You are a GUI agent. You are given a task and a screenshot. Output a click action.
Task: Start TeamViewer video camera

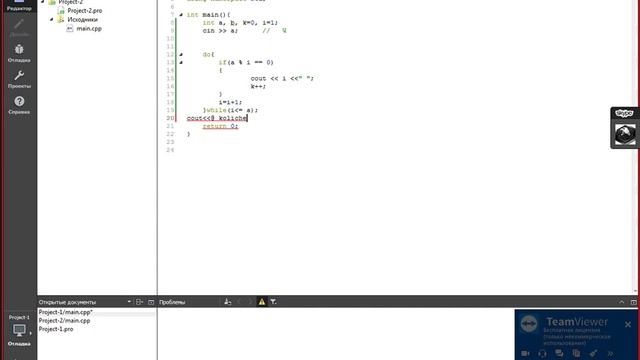(525, 353)
